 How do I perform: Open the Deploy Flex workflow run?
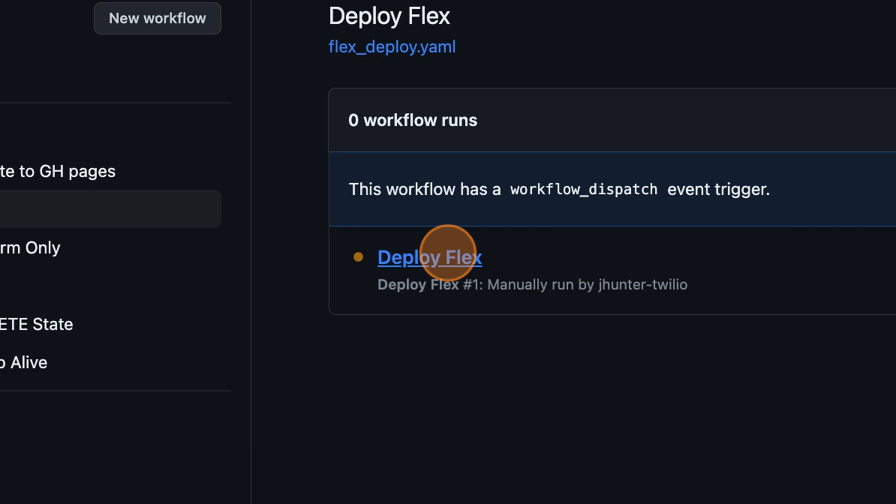[430, 257]
